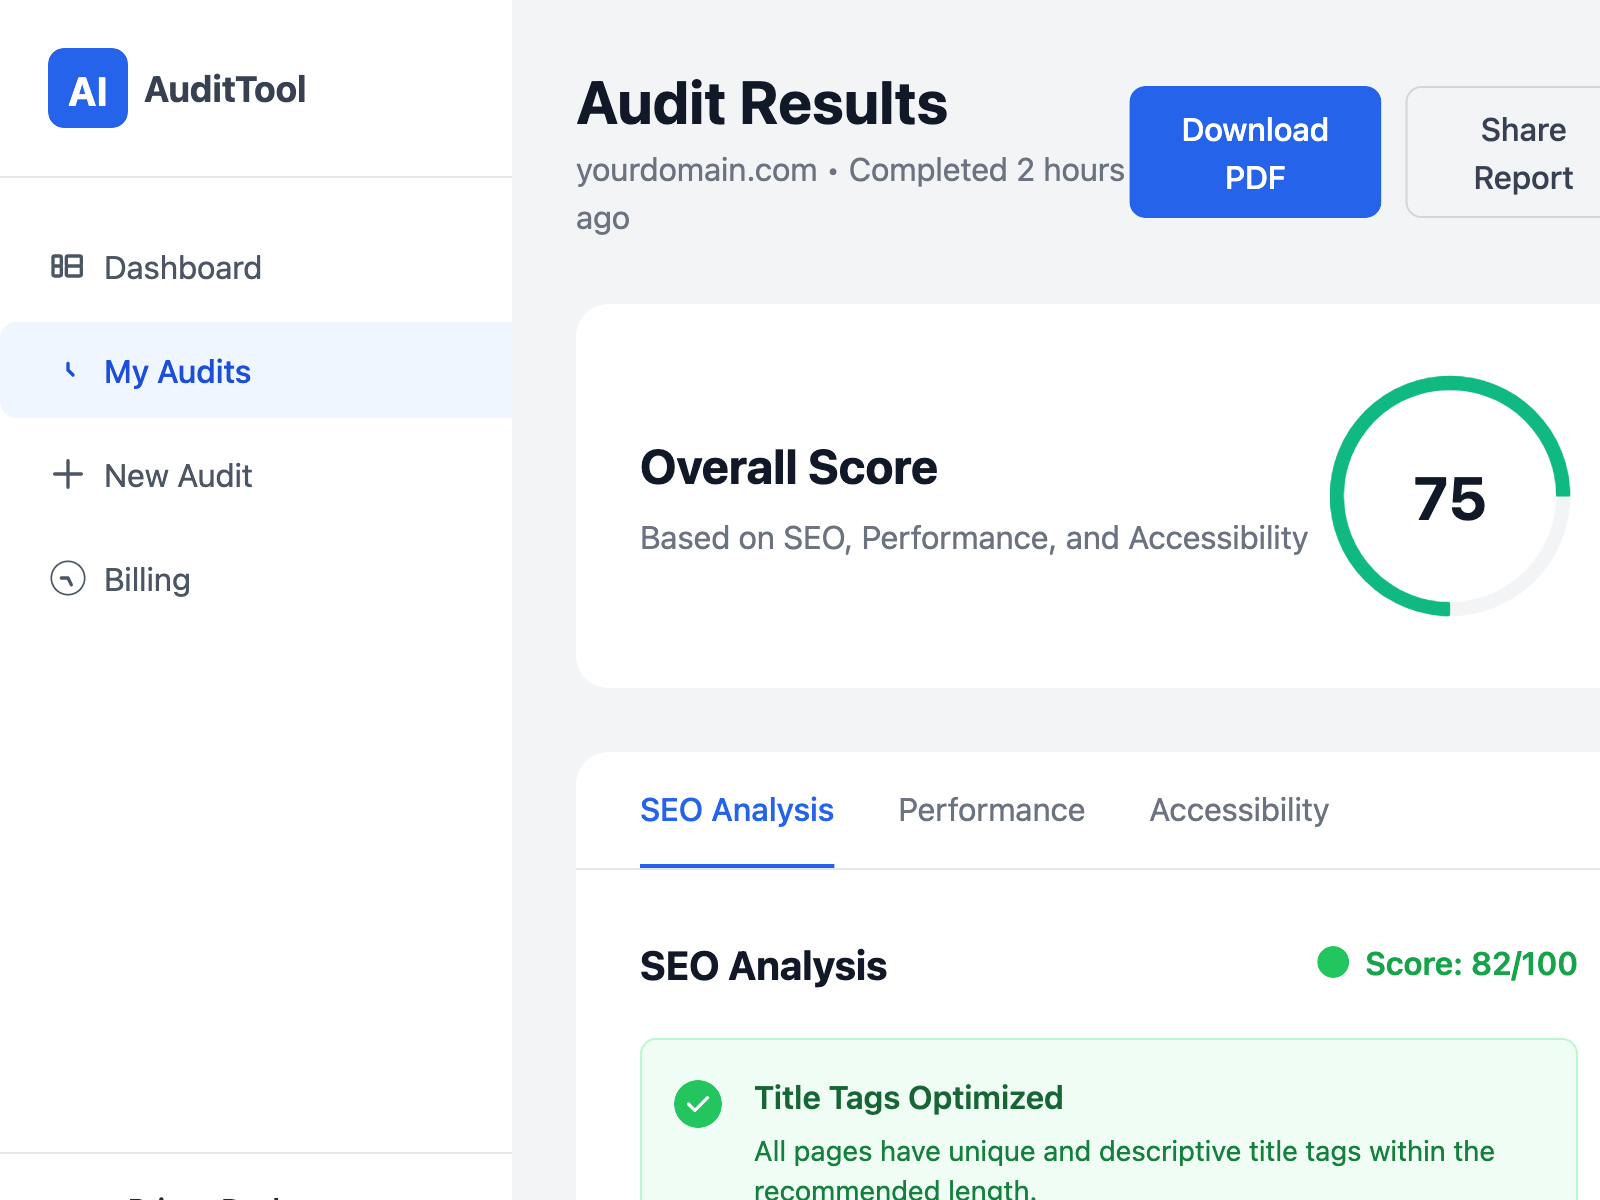Click the circular overall score gauge showing 75
This screenshot has width=1600, height=1200.
[1449, 496]
